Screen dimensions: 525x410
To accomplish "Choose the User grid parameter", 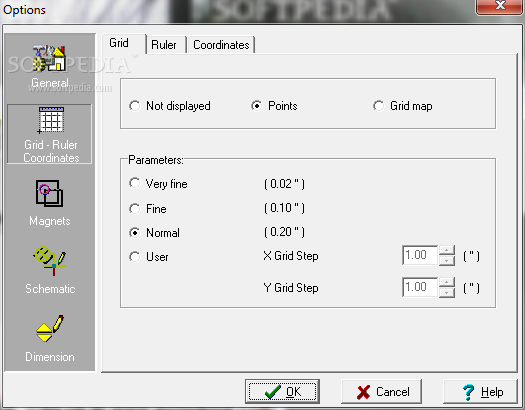I will pyautogui.click(x=149, y=257).
